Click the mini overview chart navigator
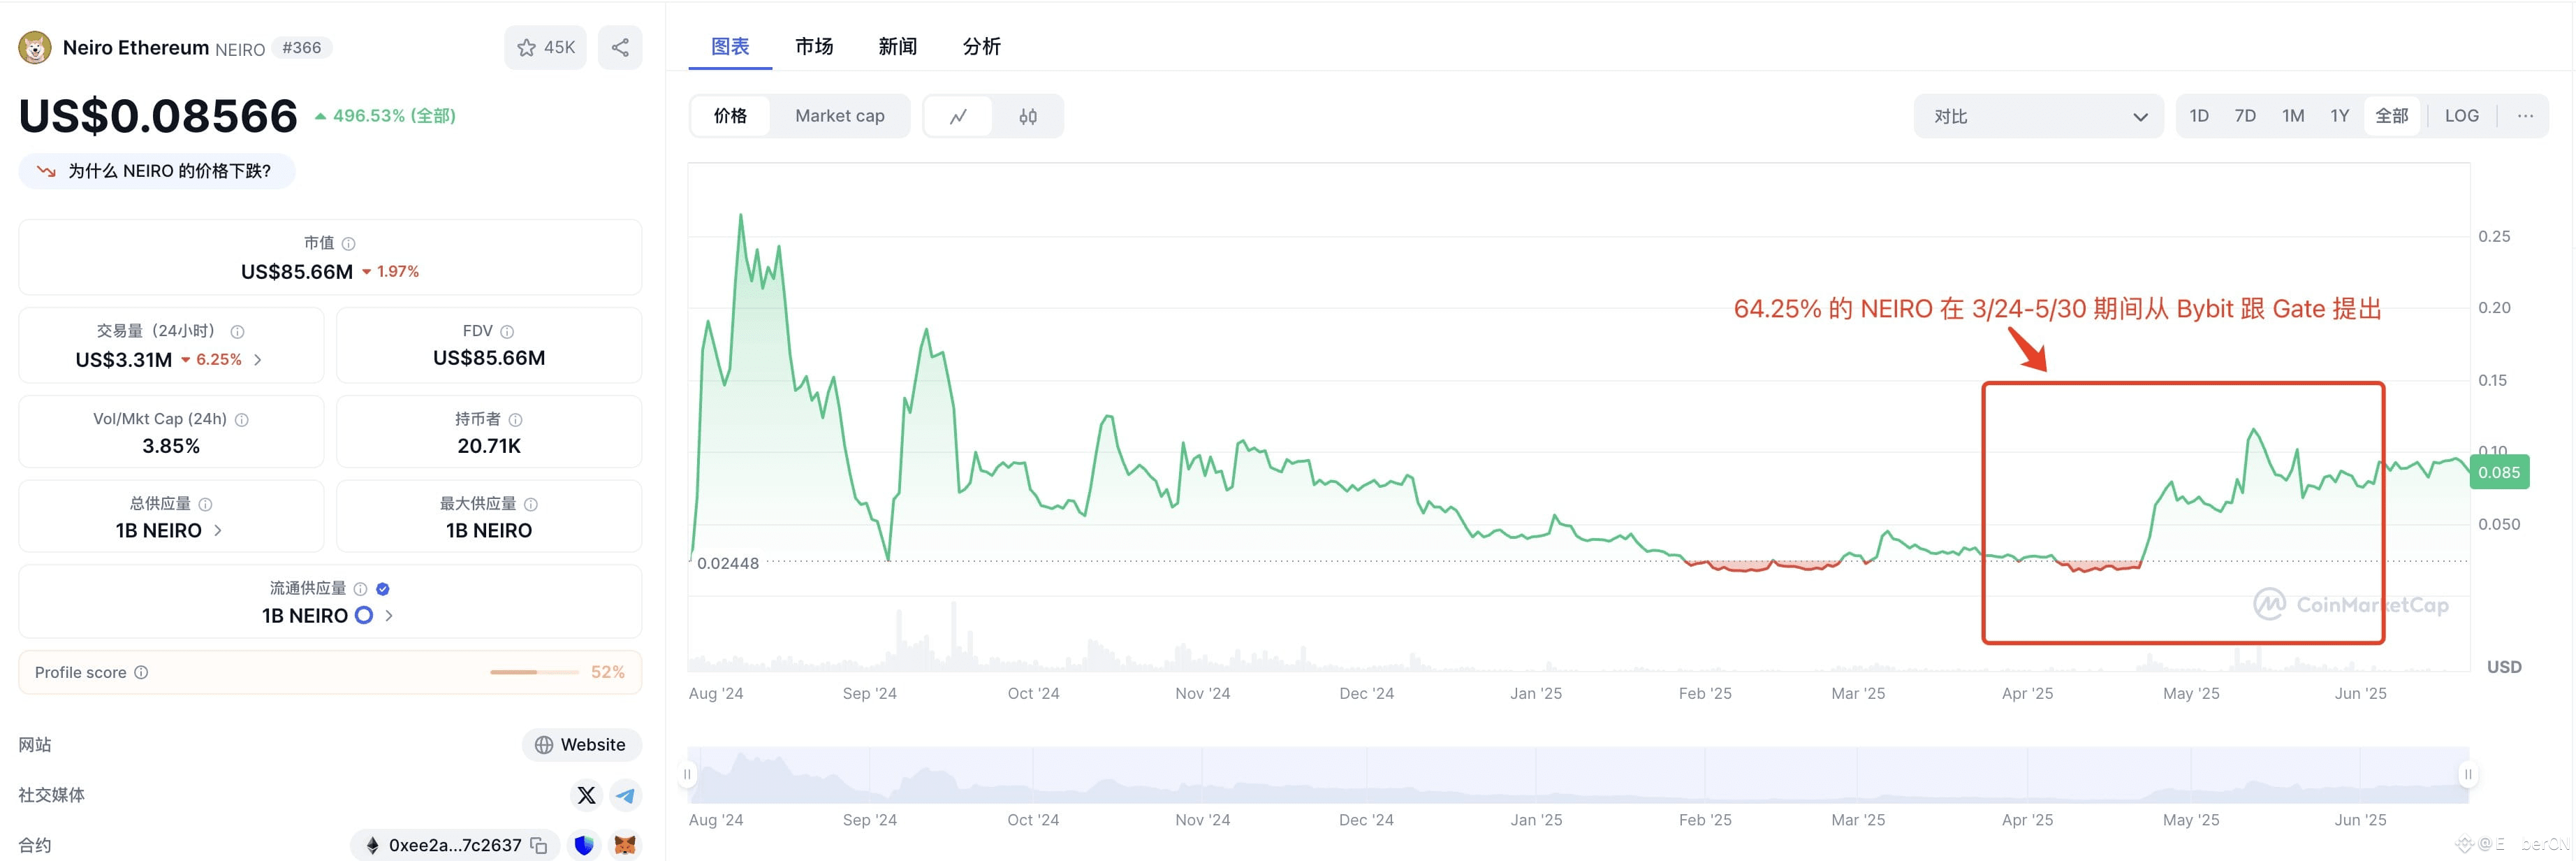Screen dimensions: 2576x861 click(x=1578, y=775)
